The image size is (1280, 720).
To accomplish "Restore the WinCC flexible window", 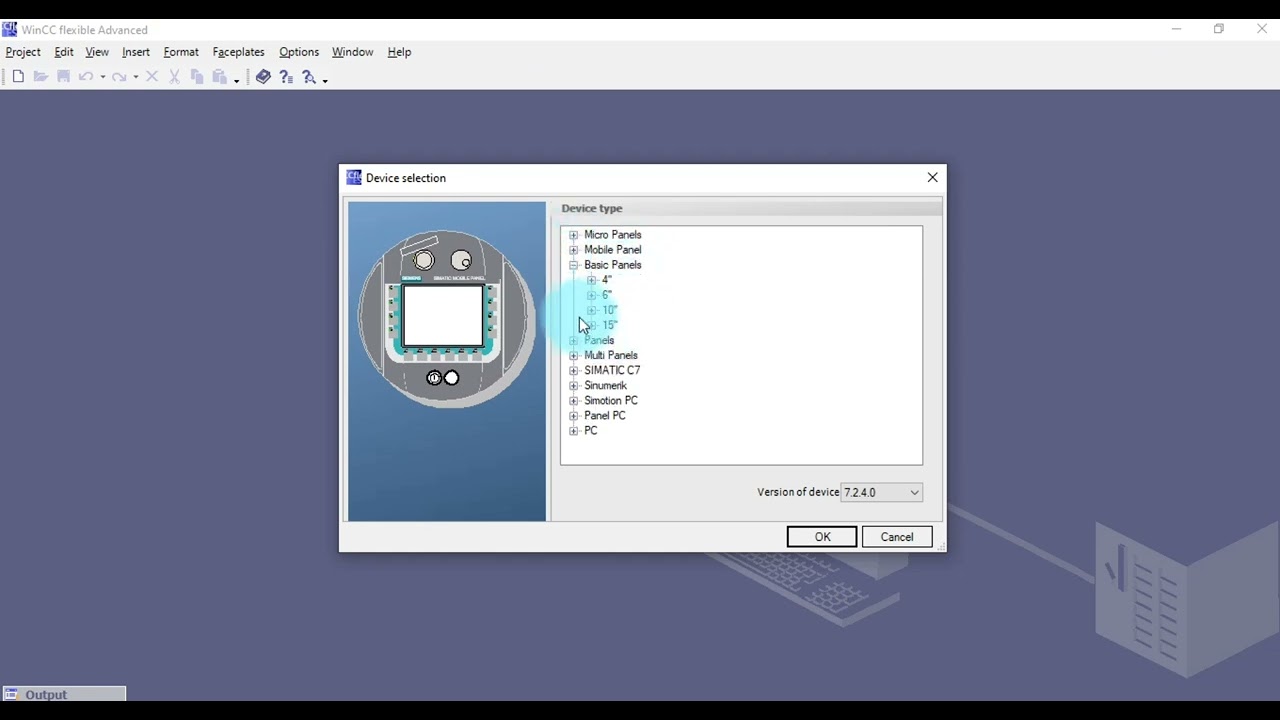I will [1219, 29].
